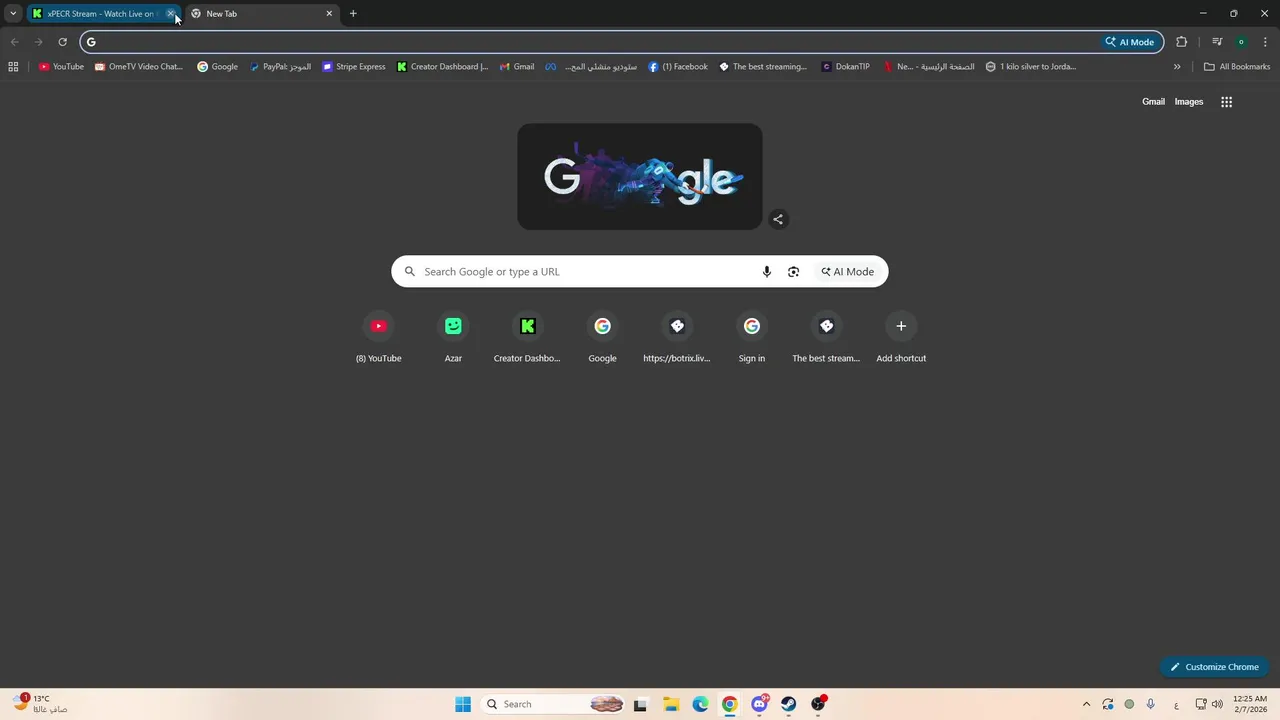Click the Search Google or type URL box

coord(640,271)
